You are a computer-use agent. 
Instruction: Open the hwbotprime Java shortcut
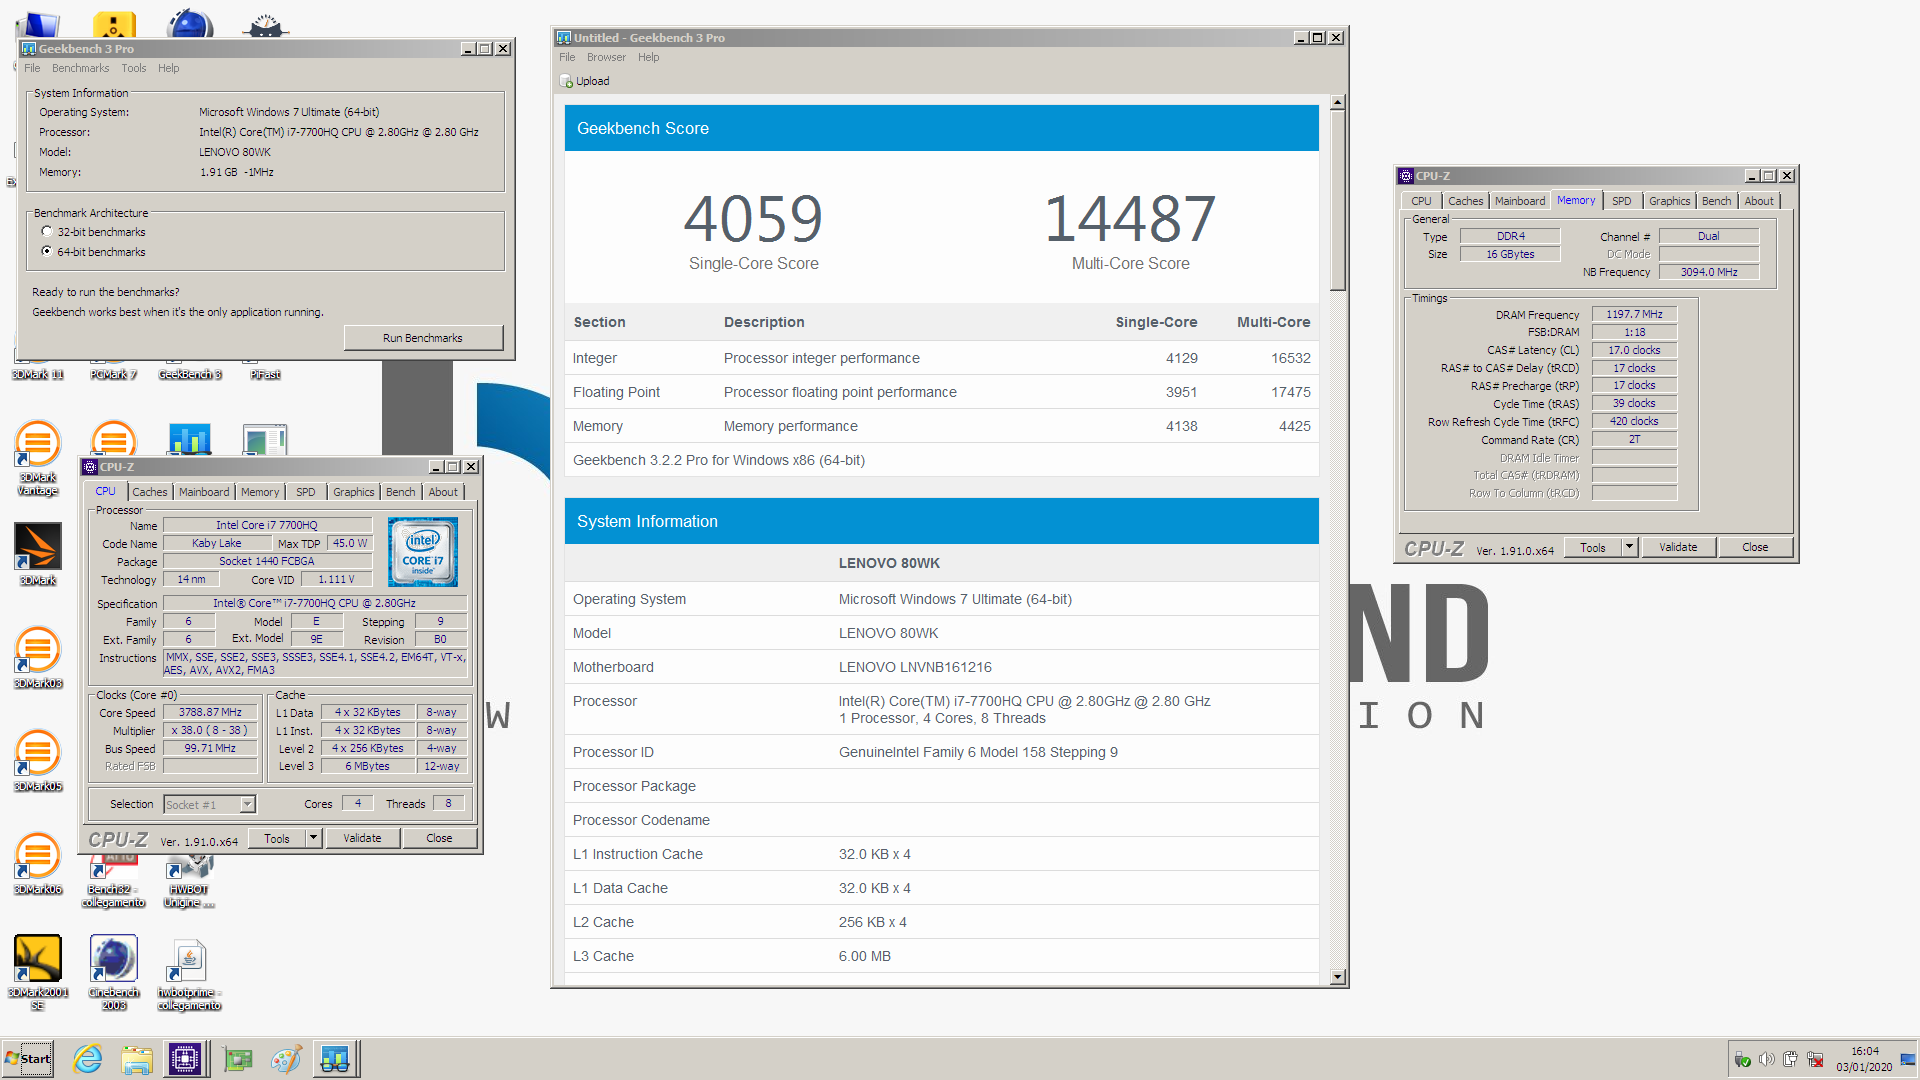189,973
